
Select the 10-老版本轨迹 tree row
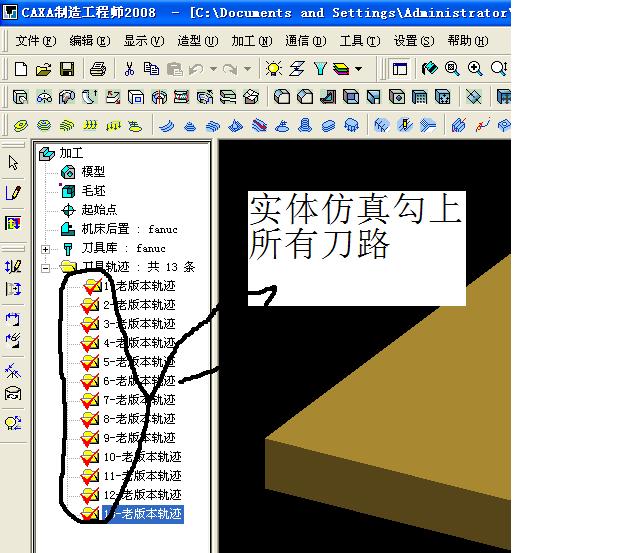tap(142, 457)
